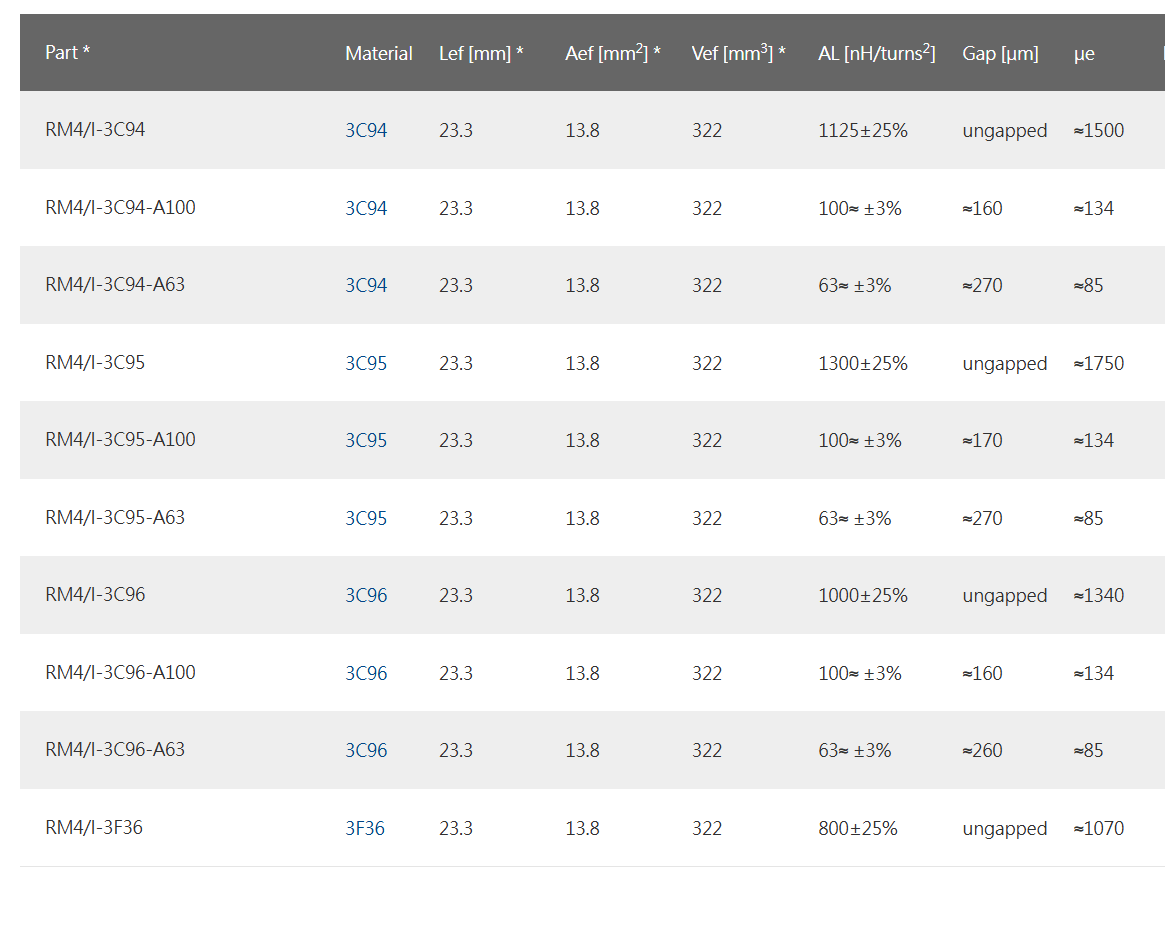Open the 3C94 material link for RM4/I-3C94
The width and height of the screenshot is (1165, 950).
coord(366,131)
